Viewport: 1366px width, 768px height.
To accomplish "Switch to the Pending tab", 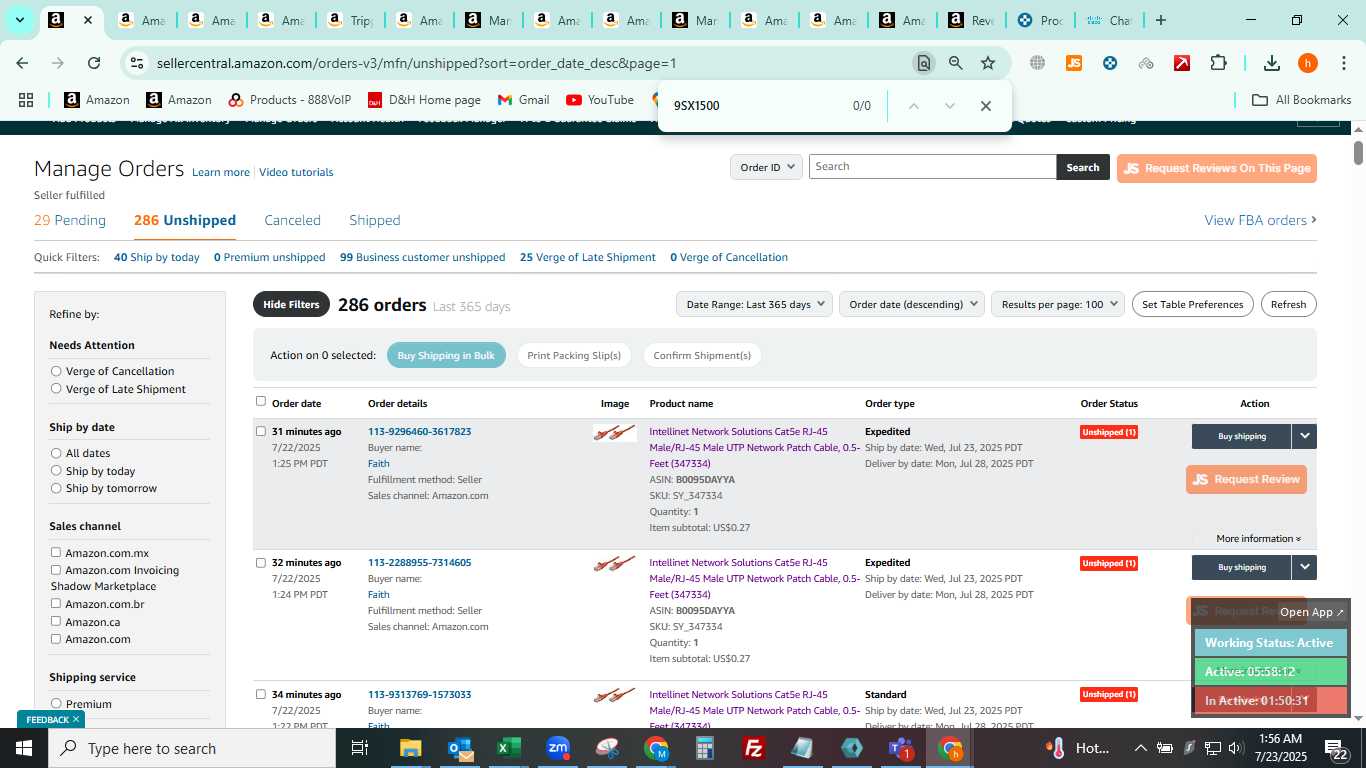I will pos(70,220).
